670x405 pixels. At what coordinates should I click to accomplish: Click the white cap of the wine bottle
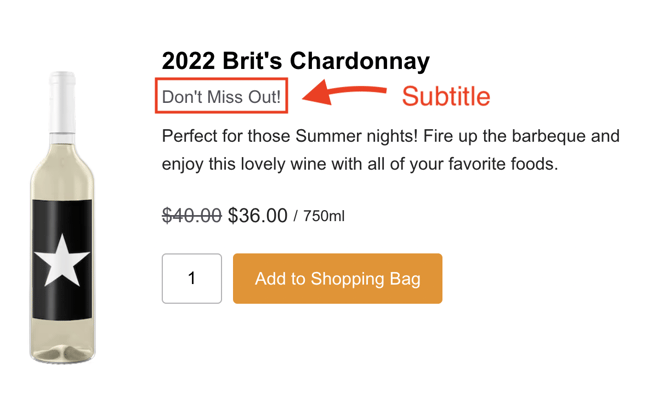point(62,90)
